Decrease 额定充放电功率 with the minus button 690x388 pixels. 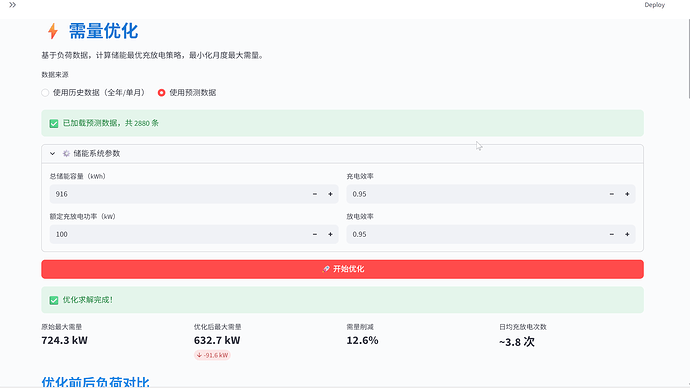(x=315, y=234)
